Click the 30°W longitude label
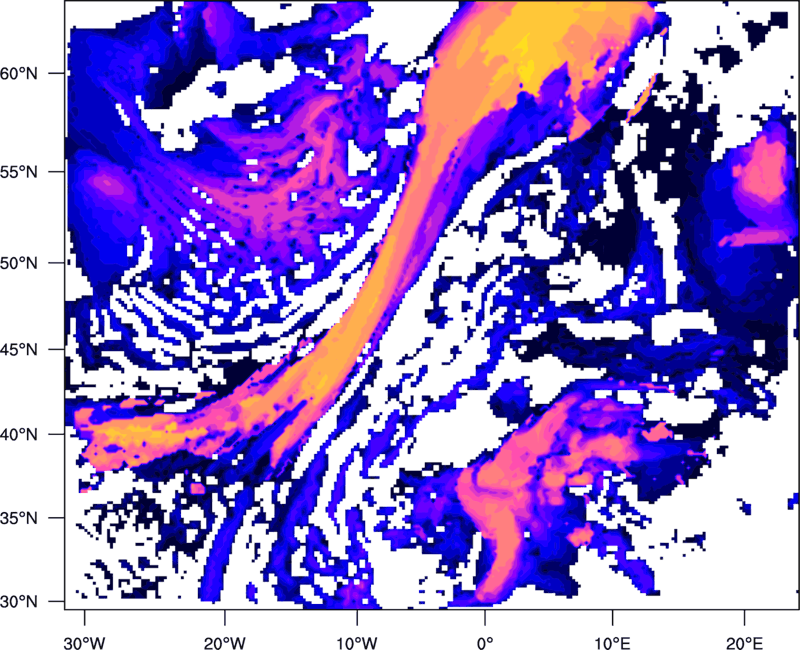The width and height of the screenshot is (800, 650). 84,643
